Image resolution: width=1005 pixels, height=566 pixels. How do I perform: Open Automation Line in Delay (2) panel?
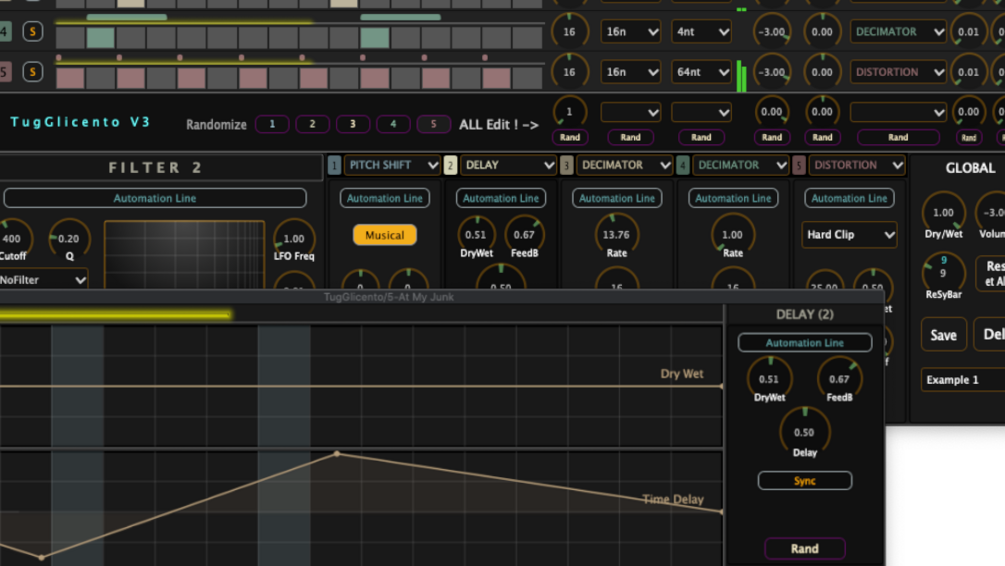click(804, 343)
